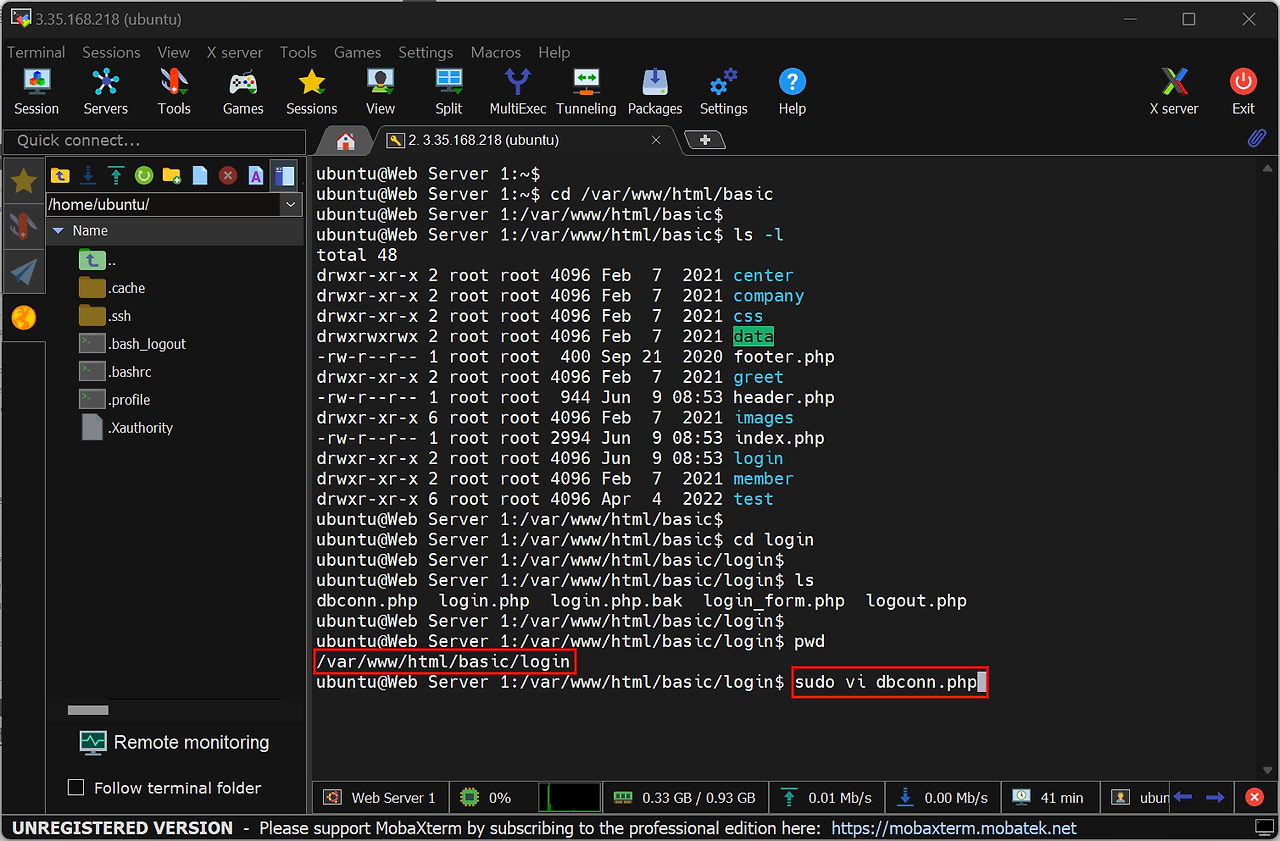Viewport: 1280px width, 841px height.
Task: Click the horizontal scrollbar in file panel
Action: (x=88, y=710)
